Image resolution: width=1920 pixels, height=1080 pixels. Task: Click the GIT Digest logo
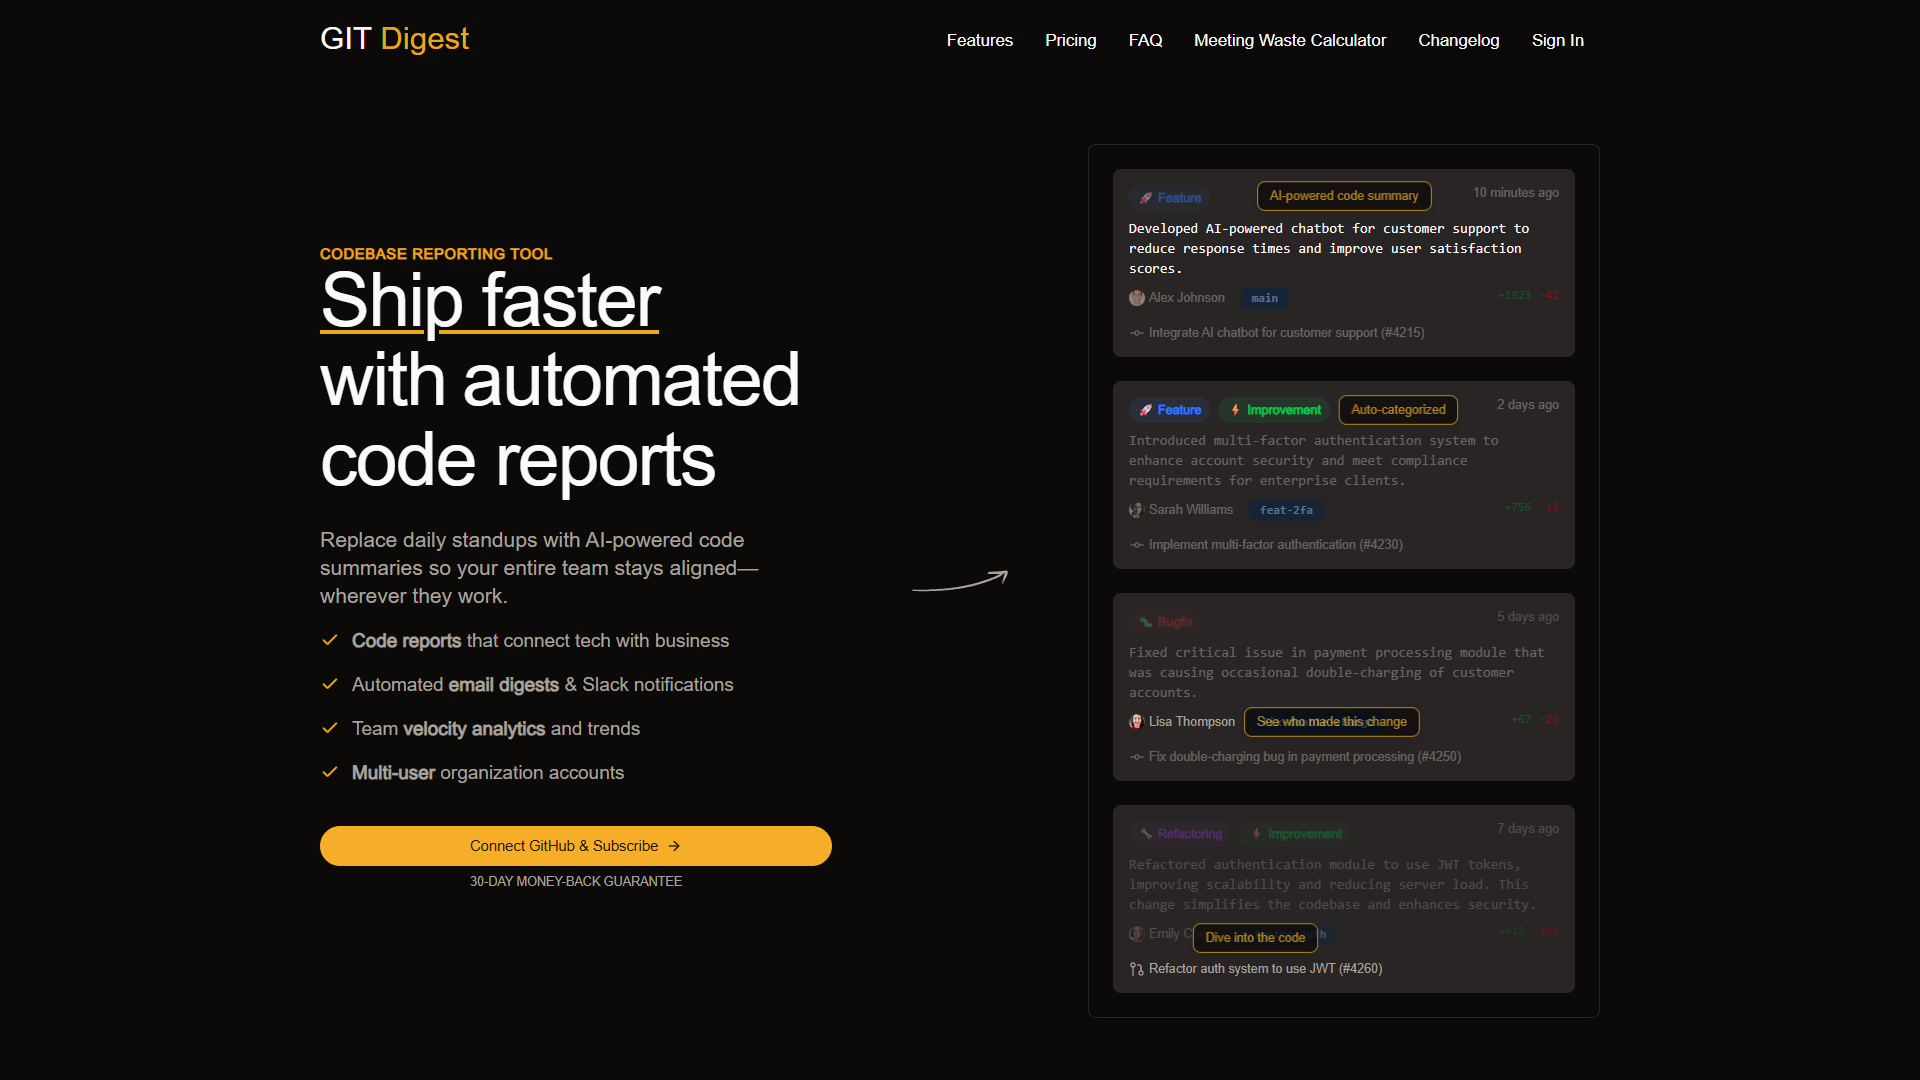[394, 38]
